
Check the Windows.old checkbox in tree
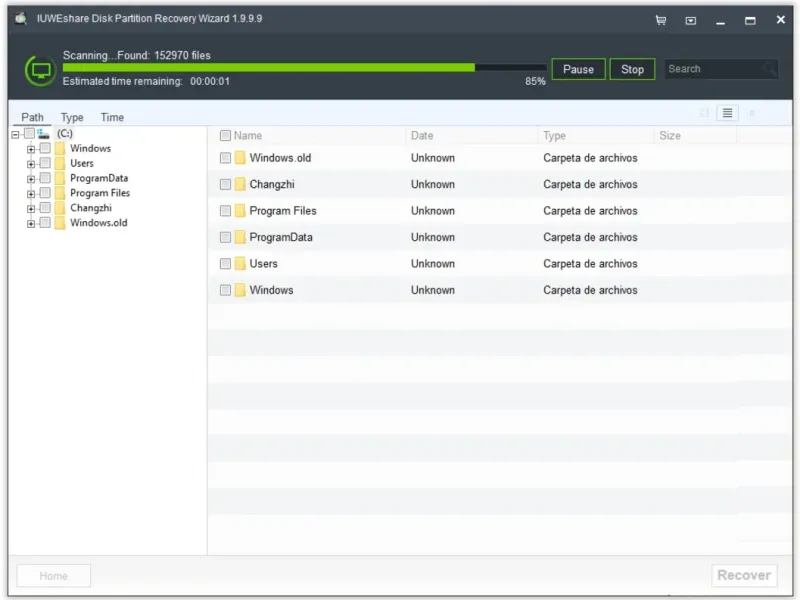tap(45, 222)
